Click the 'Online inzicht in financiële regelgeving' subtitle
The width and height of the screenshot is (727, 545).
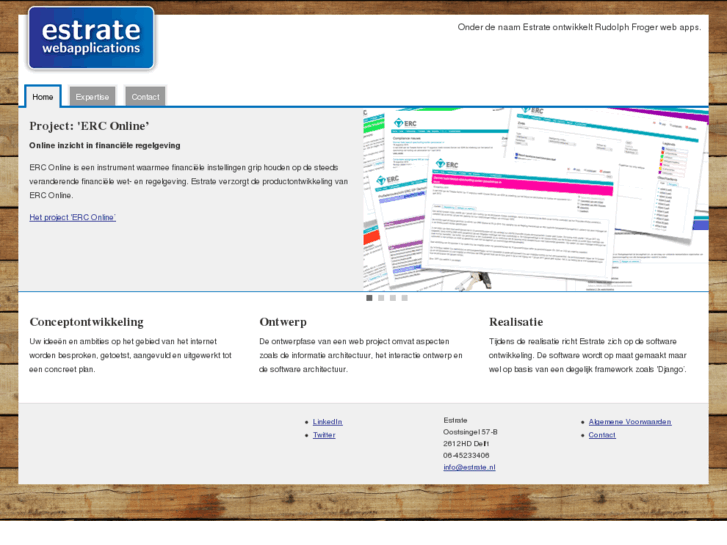(105, 145)
